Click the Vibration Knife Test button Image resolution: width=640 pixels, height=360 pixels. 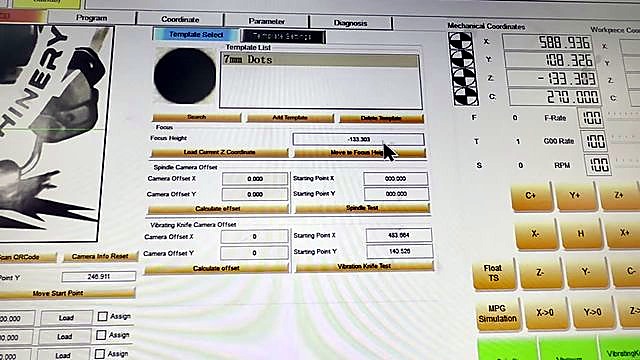pyautogui.click(x=364, y=267)
